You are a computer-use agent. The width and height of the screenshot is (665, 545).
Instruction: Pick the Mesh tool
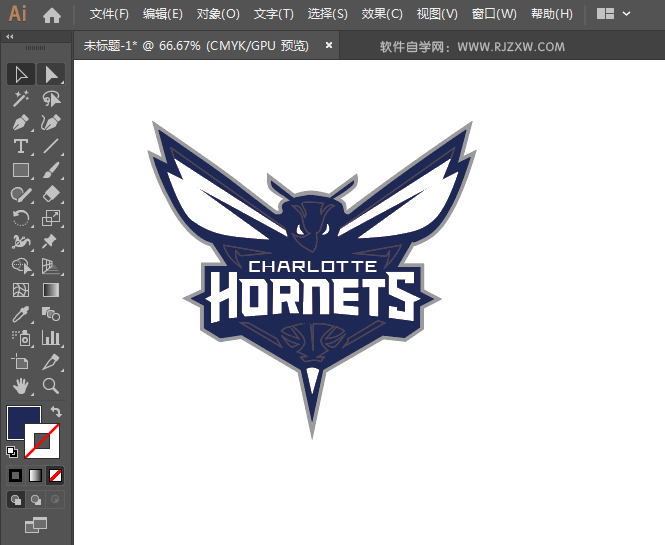point(21,290)
